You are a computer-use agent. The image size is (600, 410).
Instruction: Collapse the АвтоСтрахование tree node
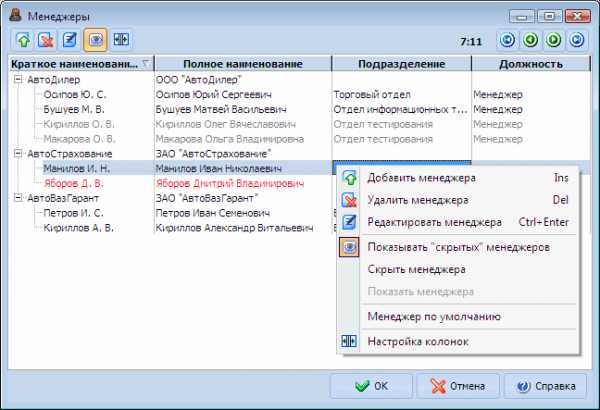tap(19, 154)
